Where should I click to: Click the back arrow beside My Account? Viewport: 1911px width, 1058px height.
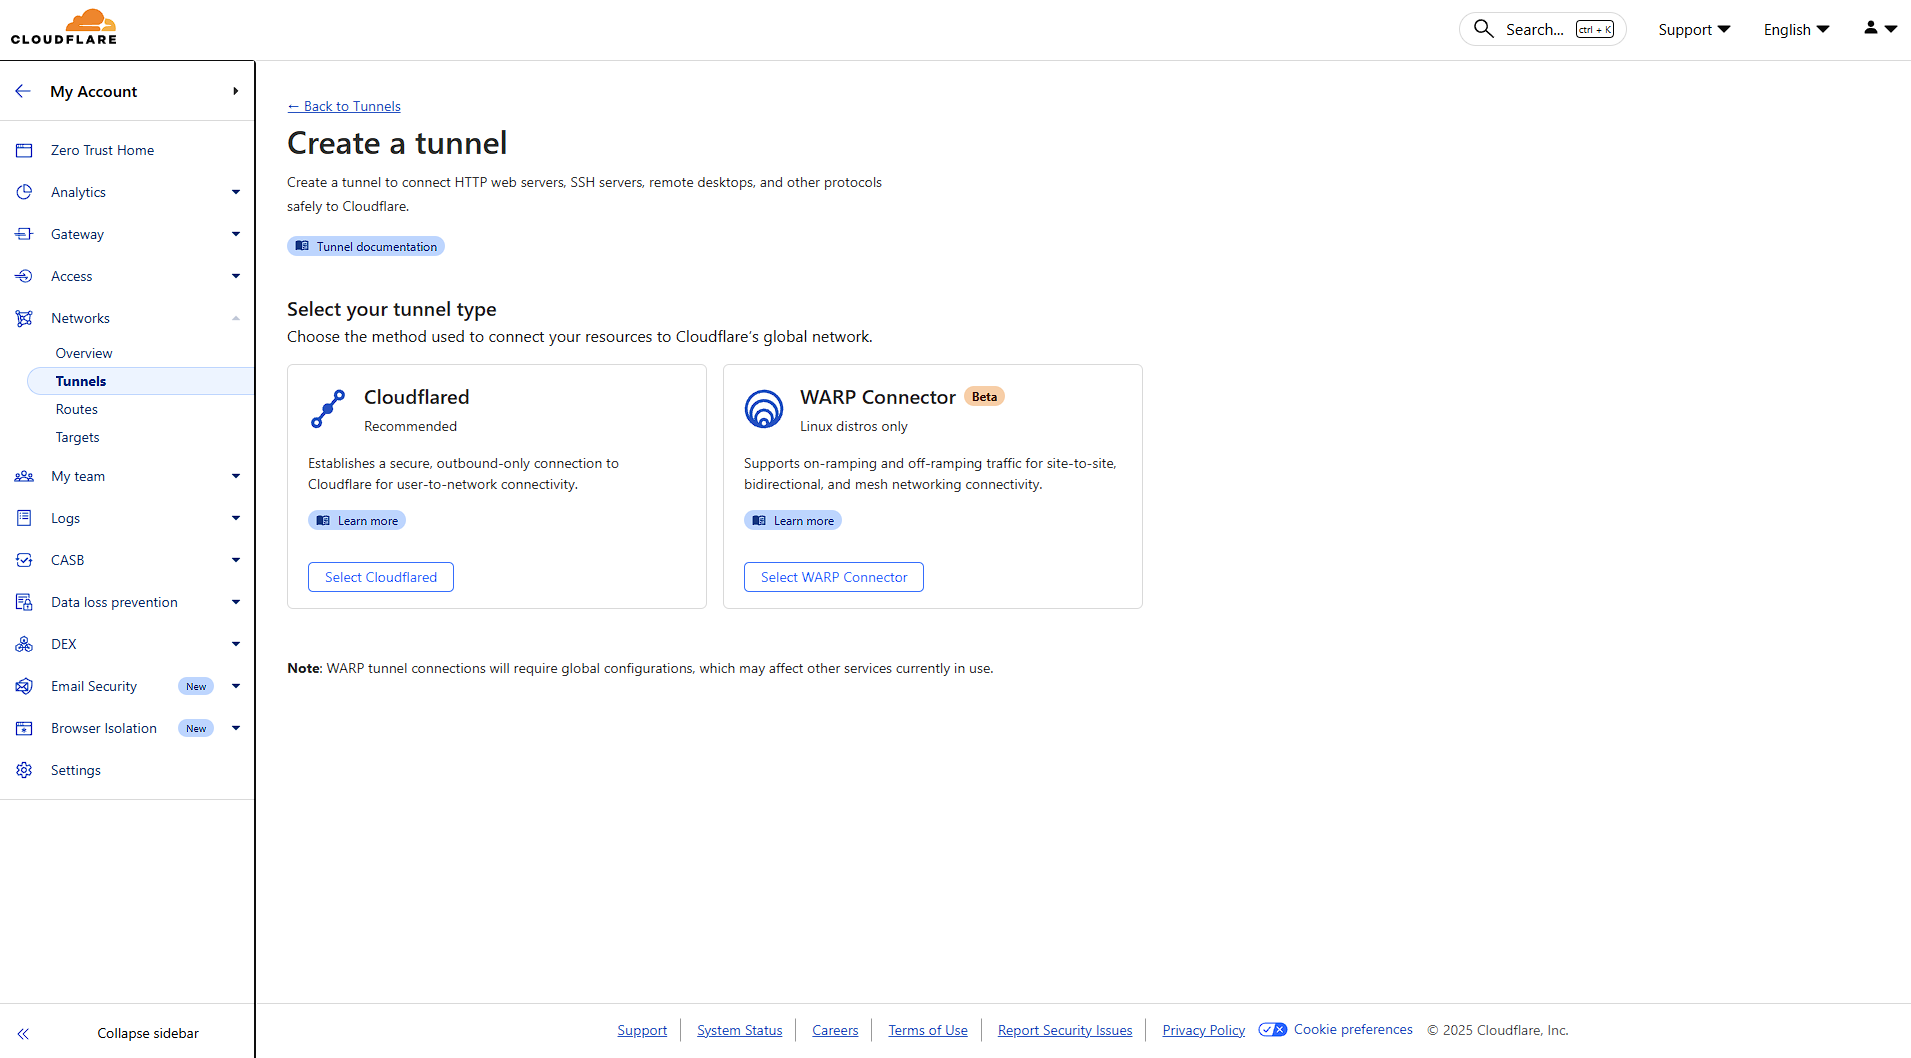tap(23, 91)
